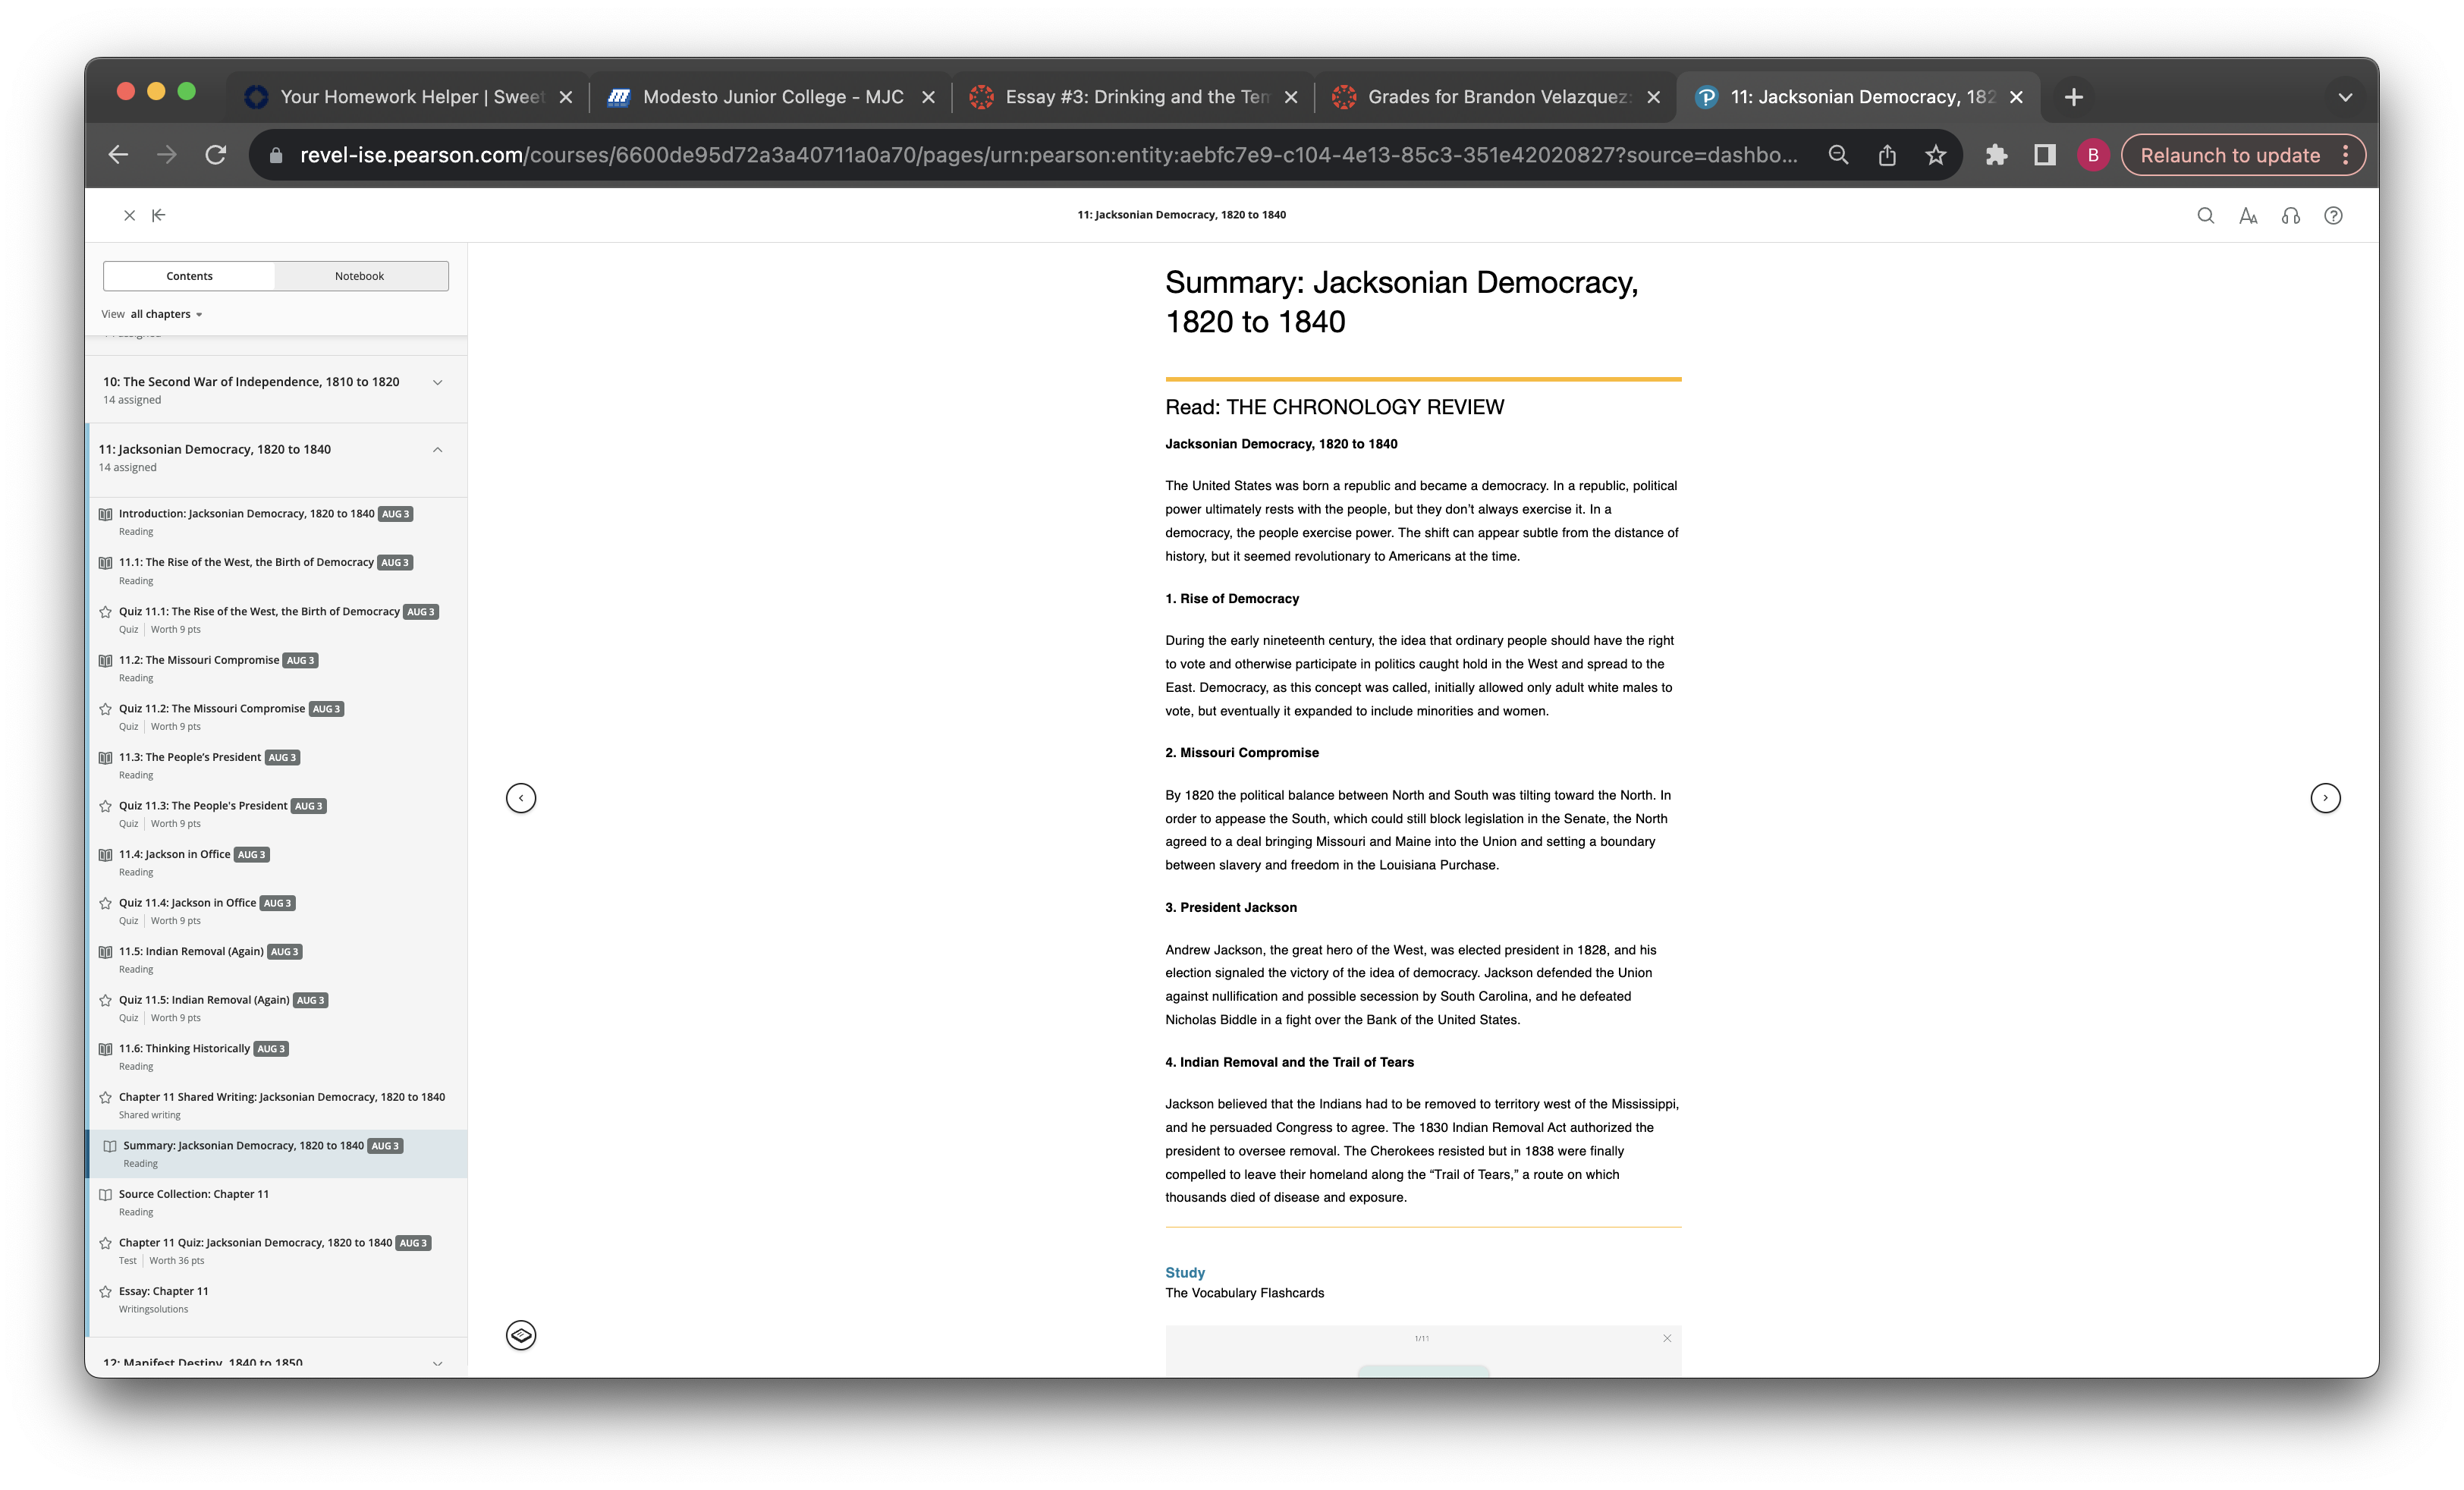Open the Chrome tab list chevron

click(2345, 97)
